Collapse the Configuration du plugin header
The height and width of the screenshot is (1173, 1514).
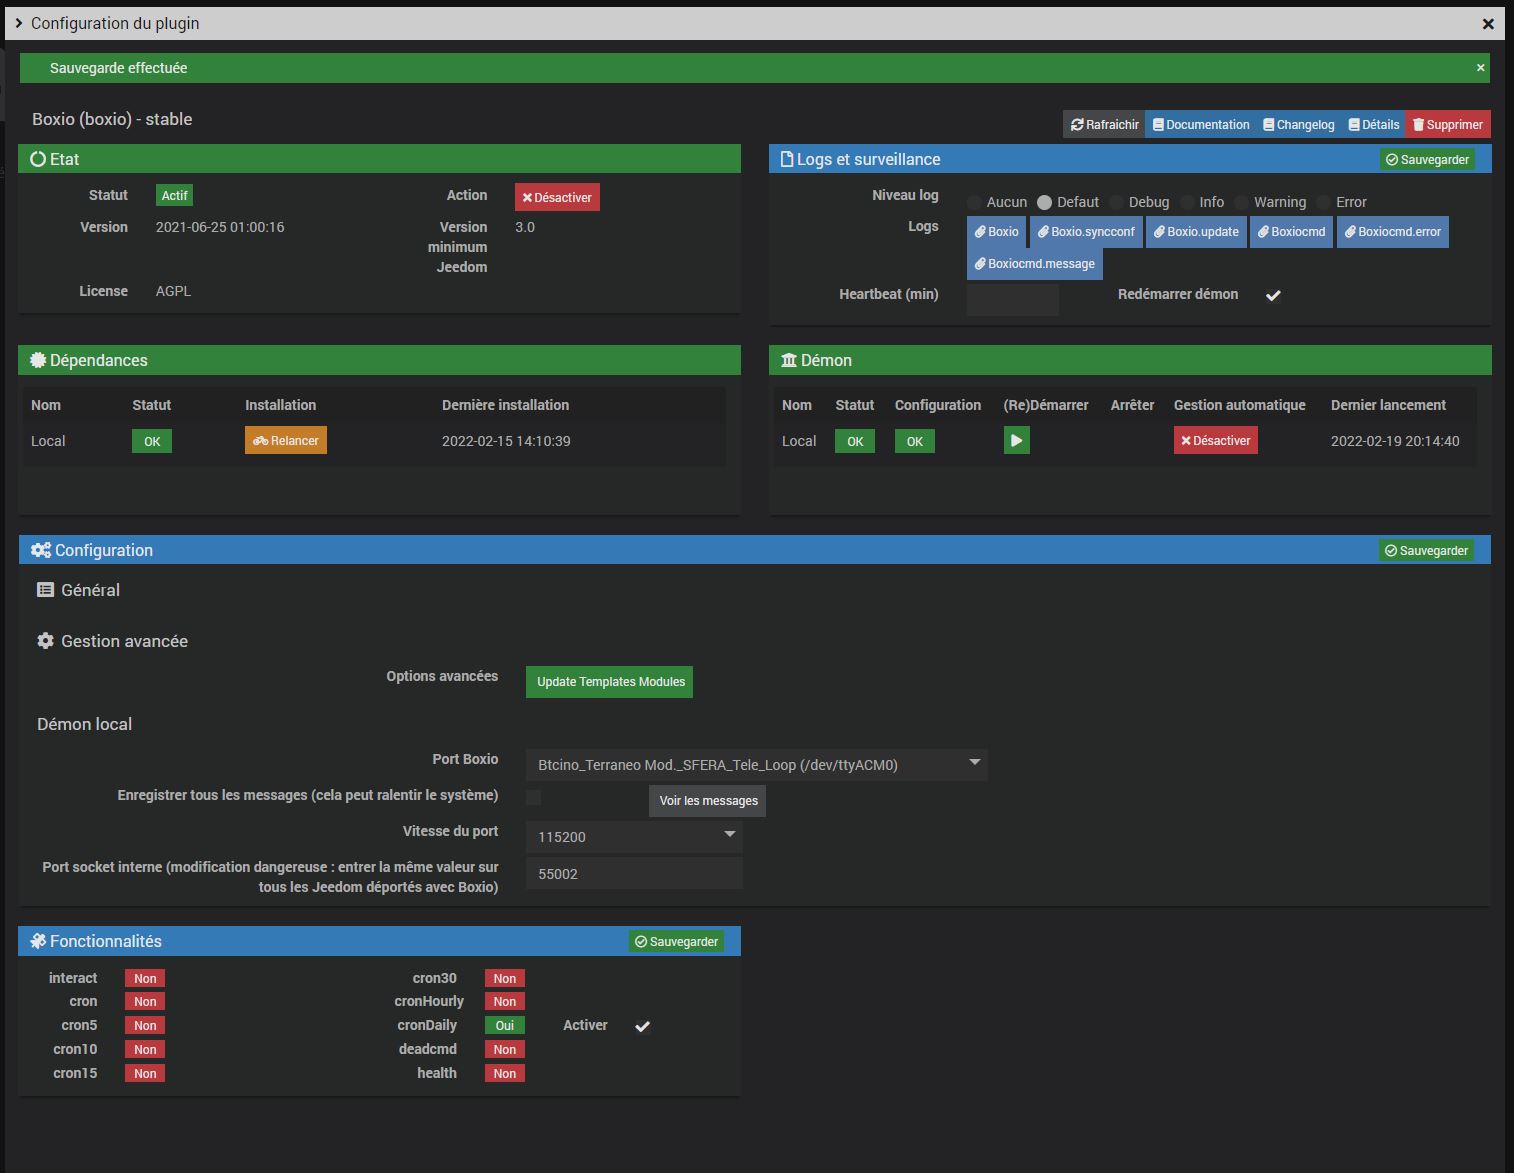pyautogui.click(x=19, y=23)
